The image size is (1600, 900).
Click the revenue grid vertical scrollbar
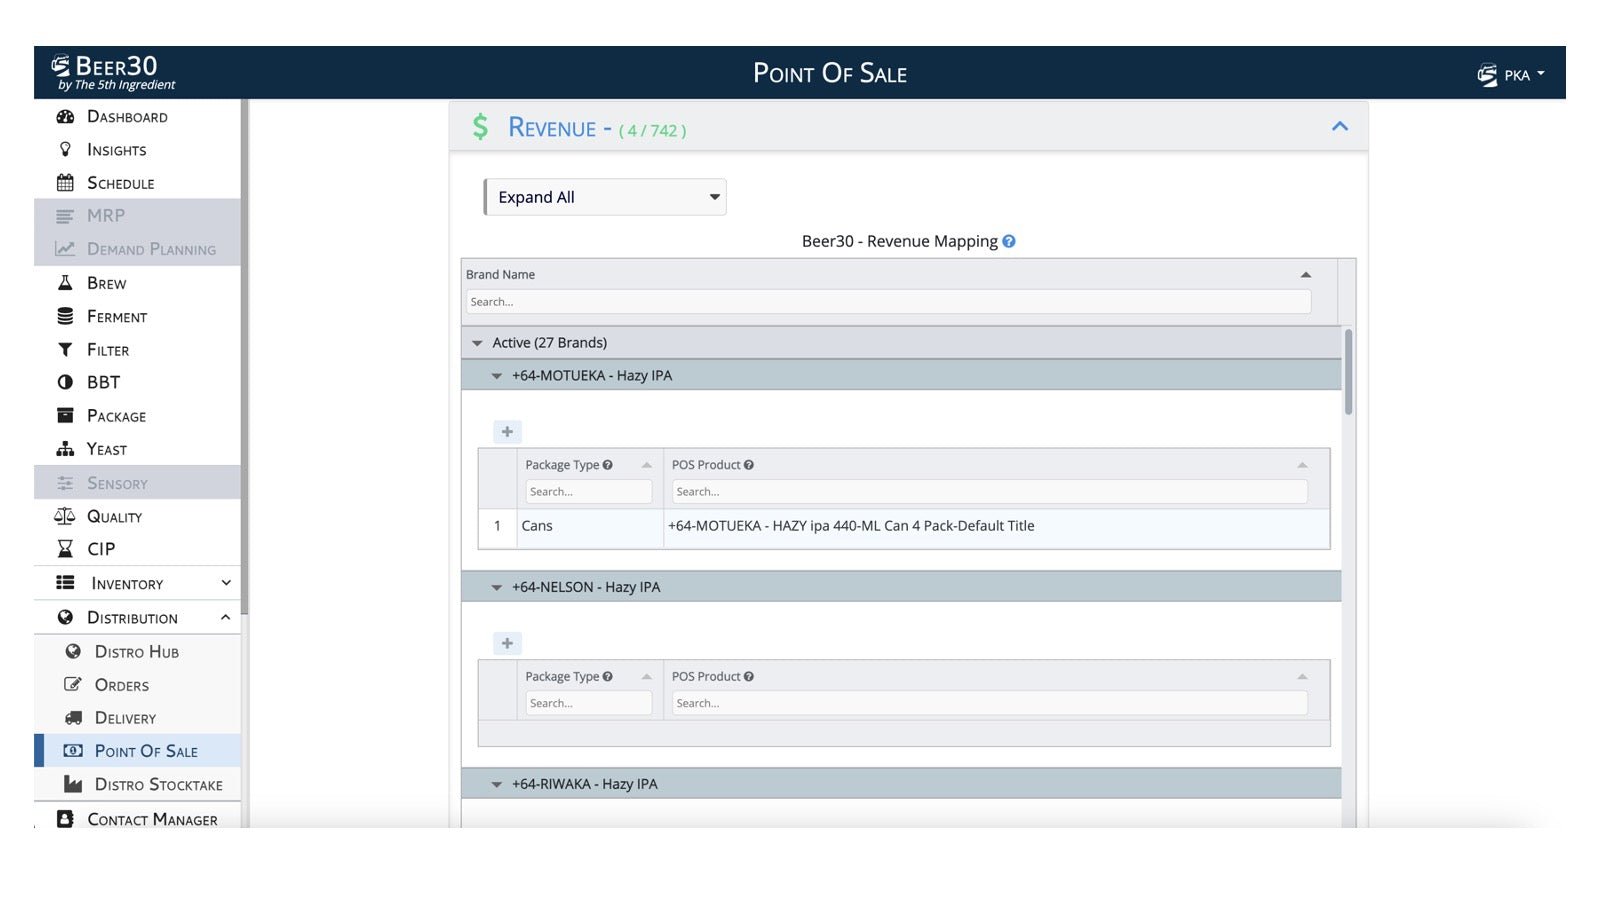[1348, 372]
